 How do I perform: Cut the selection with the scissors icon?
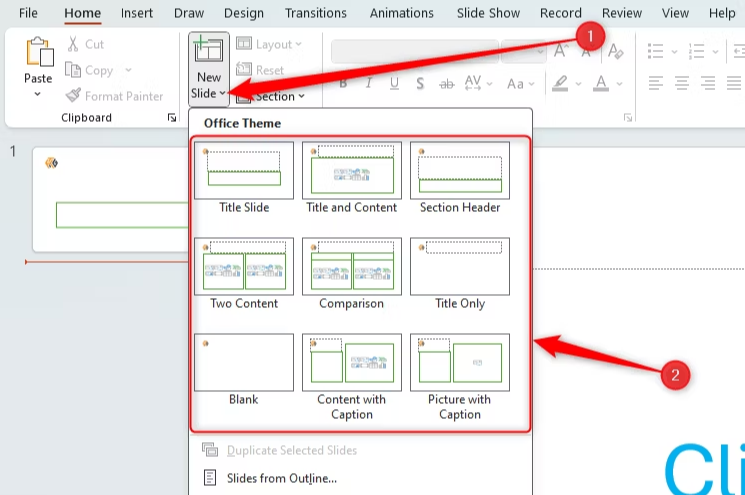point(73,44)
